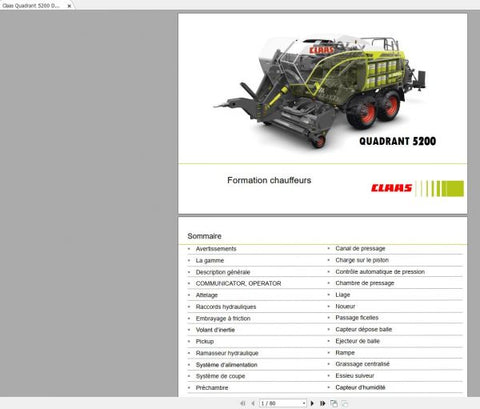Viewport: 480px width, 409px height.
Task: Go to the first page
Action: coord(243,403)
